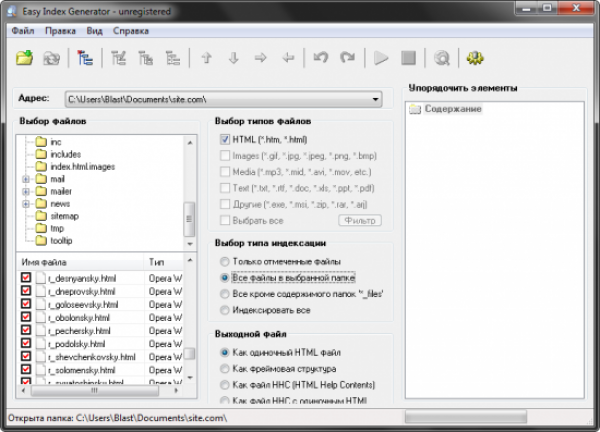Click the move up arrow icon
Viewport: 600px width, 432px height.
[207, 59]
